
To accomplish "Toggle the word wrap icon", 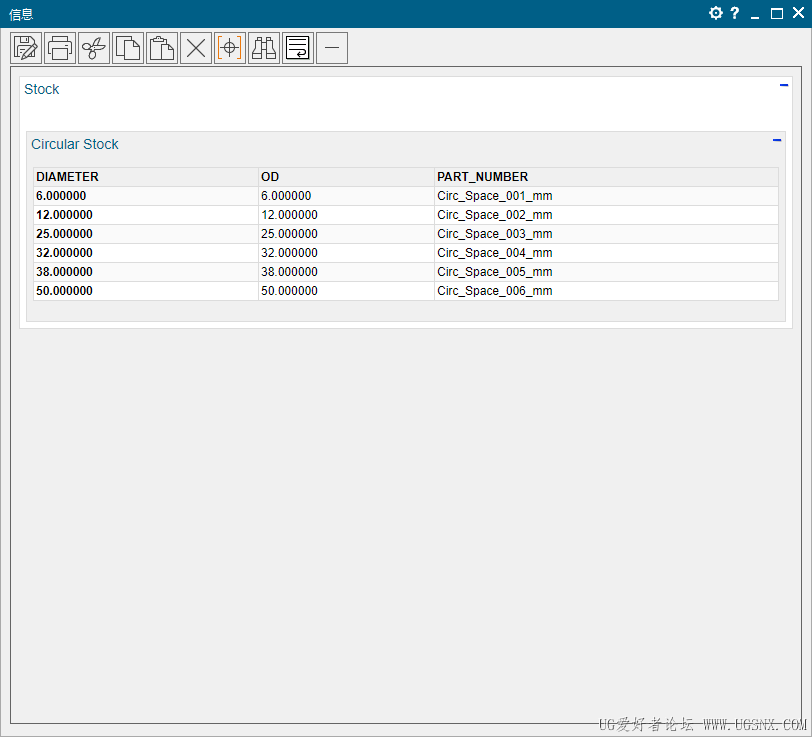I will click(298, 48).
